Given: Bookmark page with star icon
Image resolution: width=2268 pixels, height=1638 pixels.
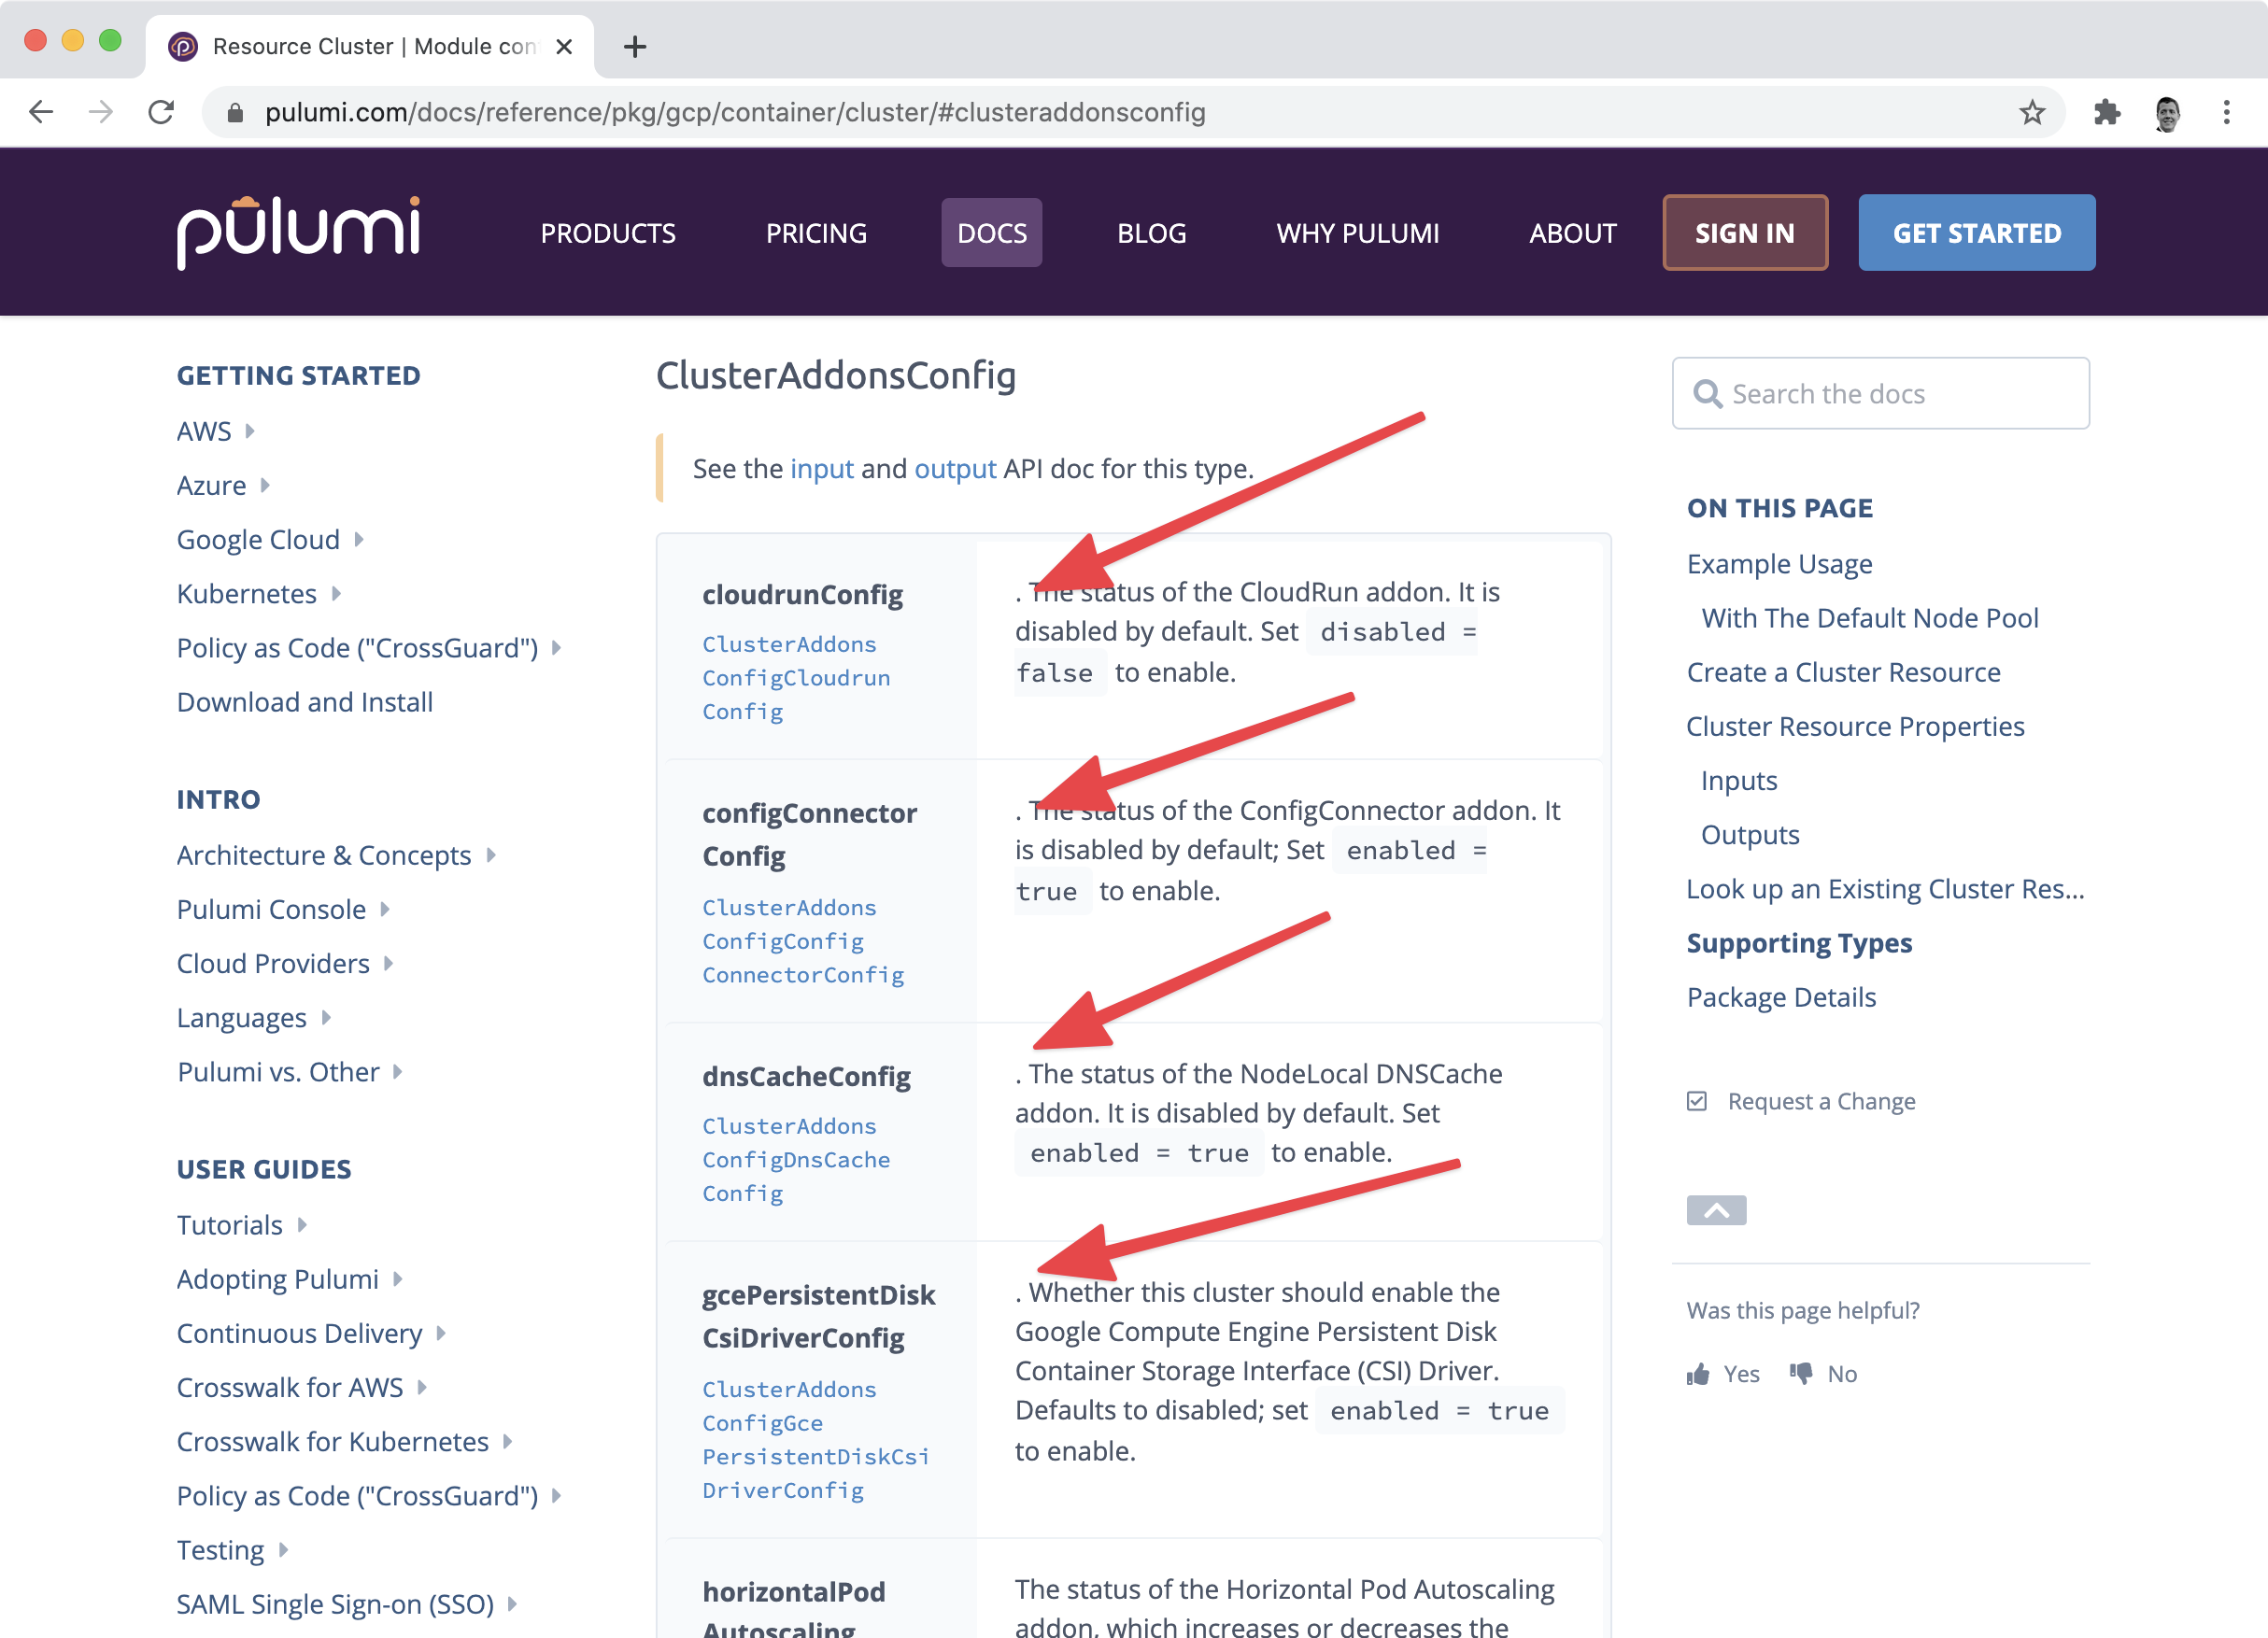Looking at the screenshot, I should [x=2031, y=112].
